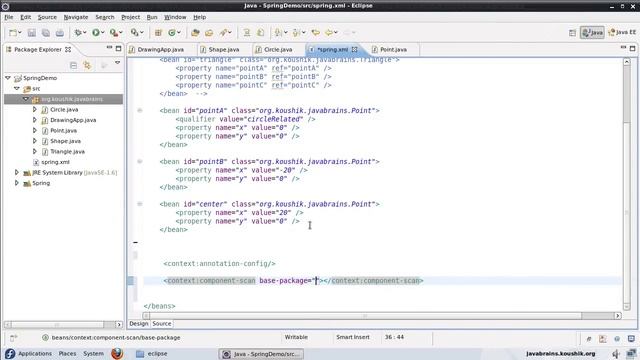
Task: Click the Print toolbar icon
Action: click(60, 33)
